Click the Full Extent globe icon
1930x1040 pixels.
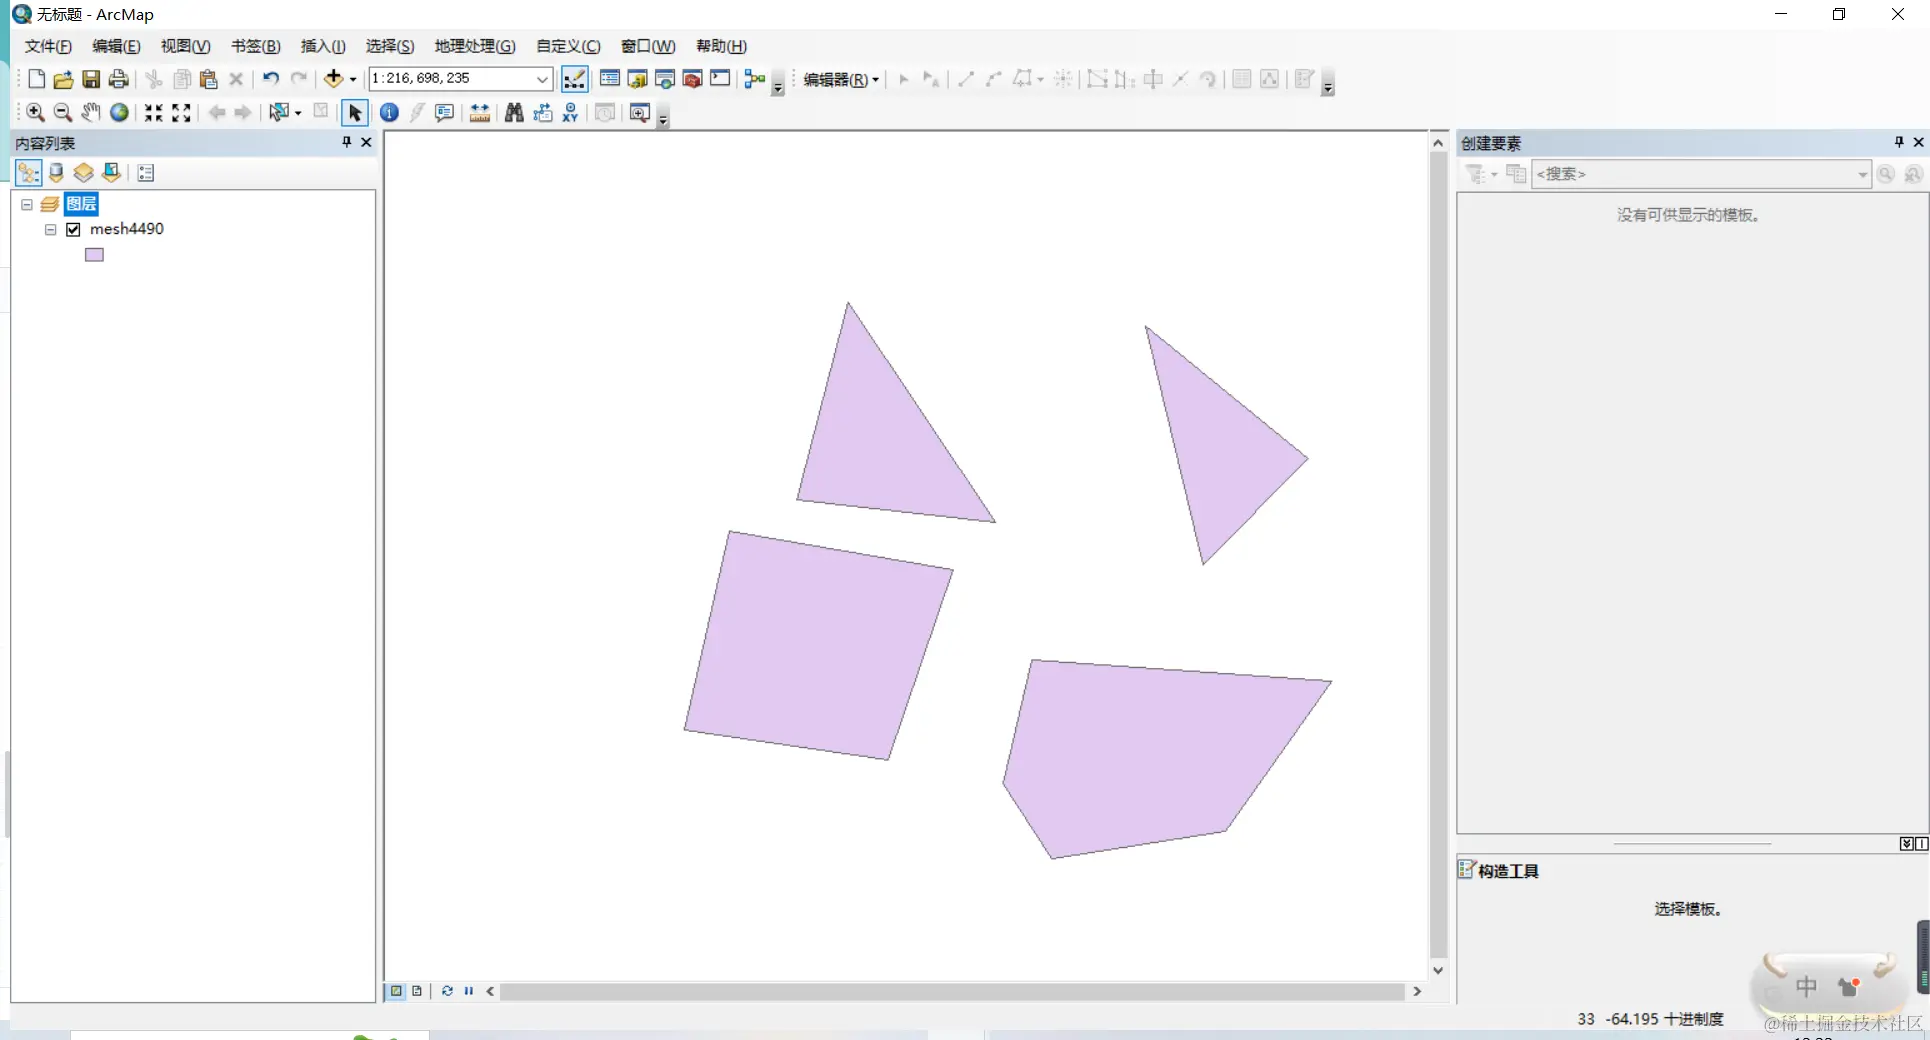[119, 113]
